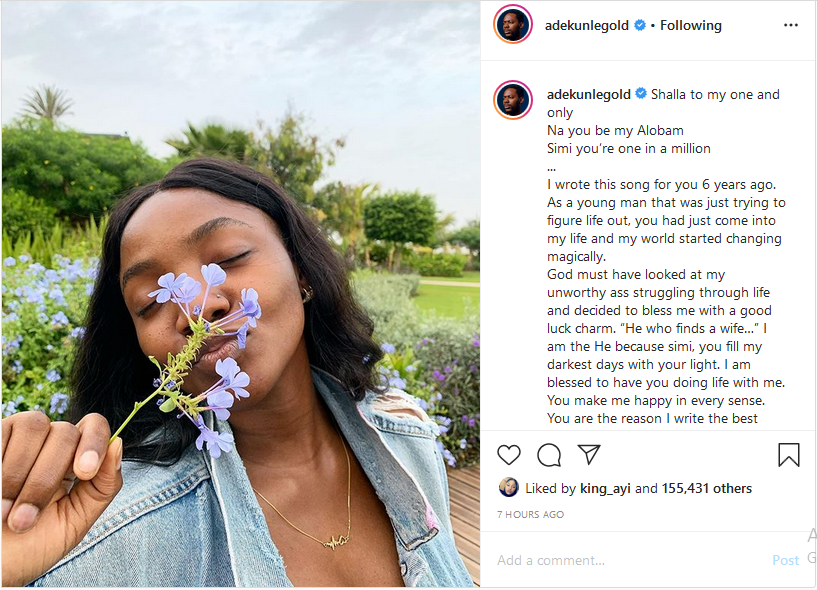Screen dimensions: 817x590
Task: Click the photo of woman smelling flowers
Action: point(240,295)
